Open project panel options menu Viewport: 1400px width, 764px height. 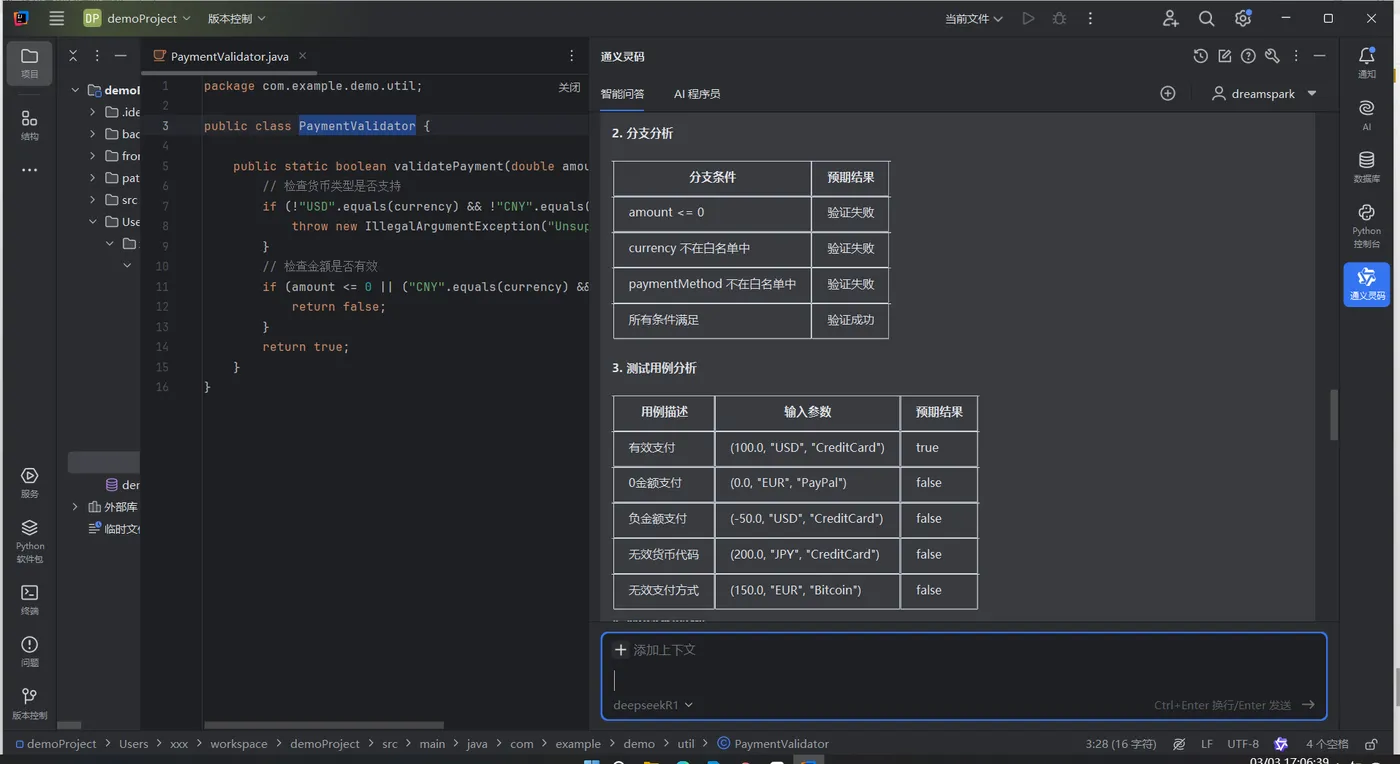click(97, 56)
